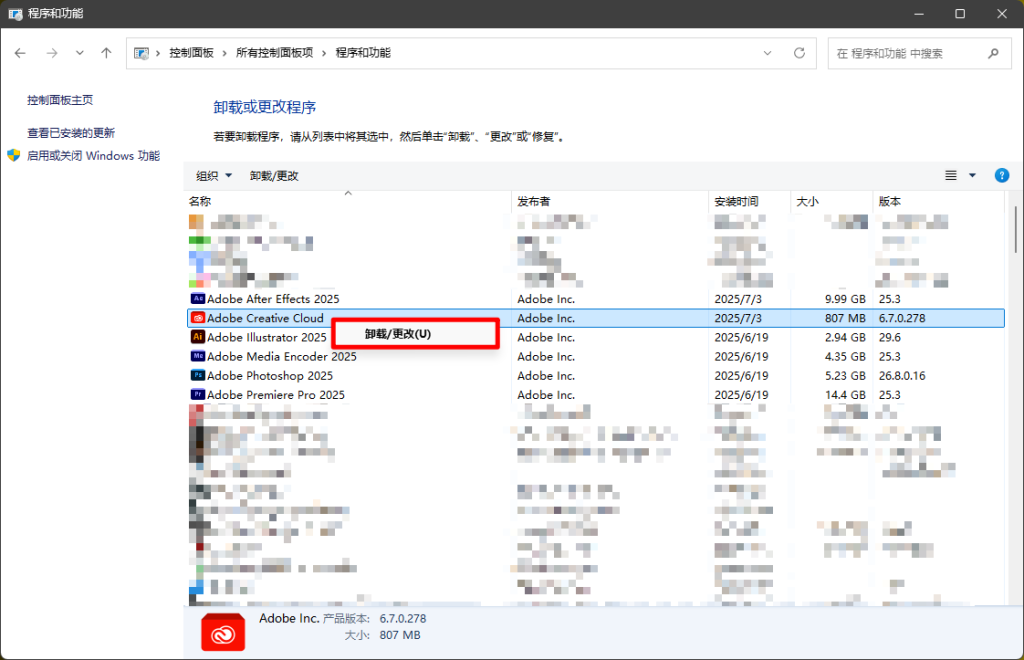
Task: Click 卸载/更改 in the toolbar
Action: coord(274,176)
